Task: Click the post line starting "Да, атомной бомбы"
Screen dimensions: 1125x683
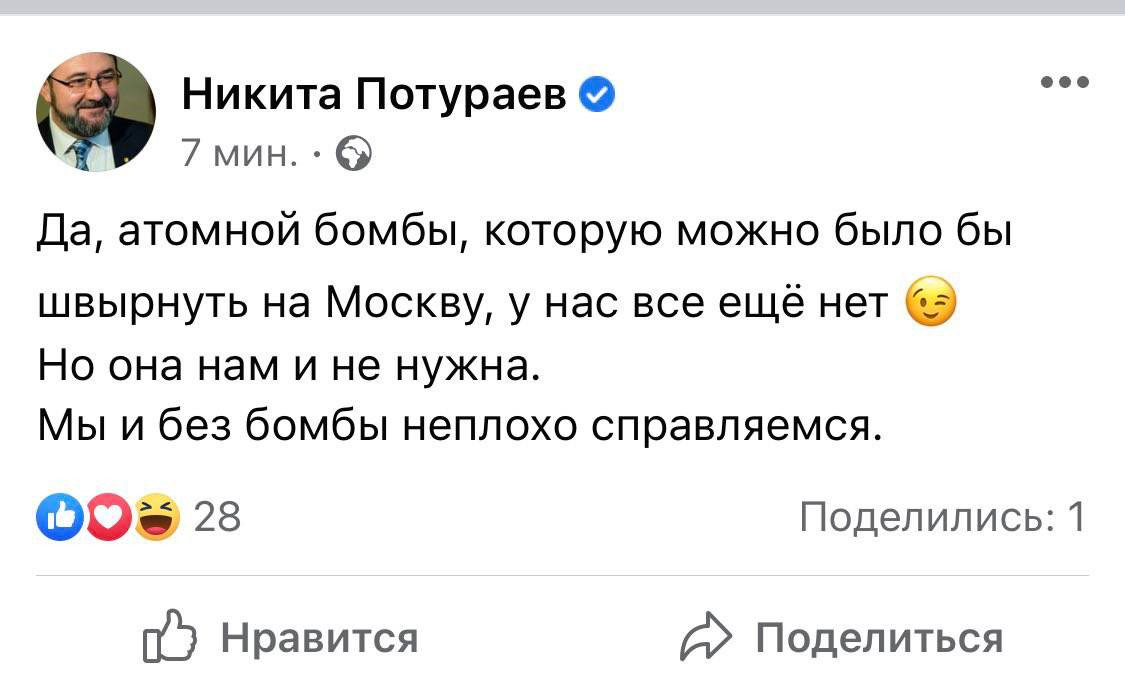Action: 525,234
